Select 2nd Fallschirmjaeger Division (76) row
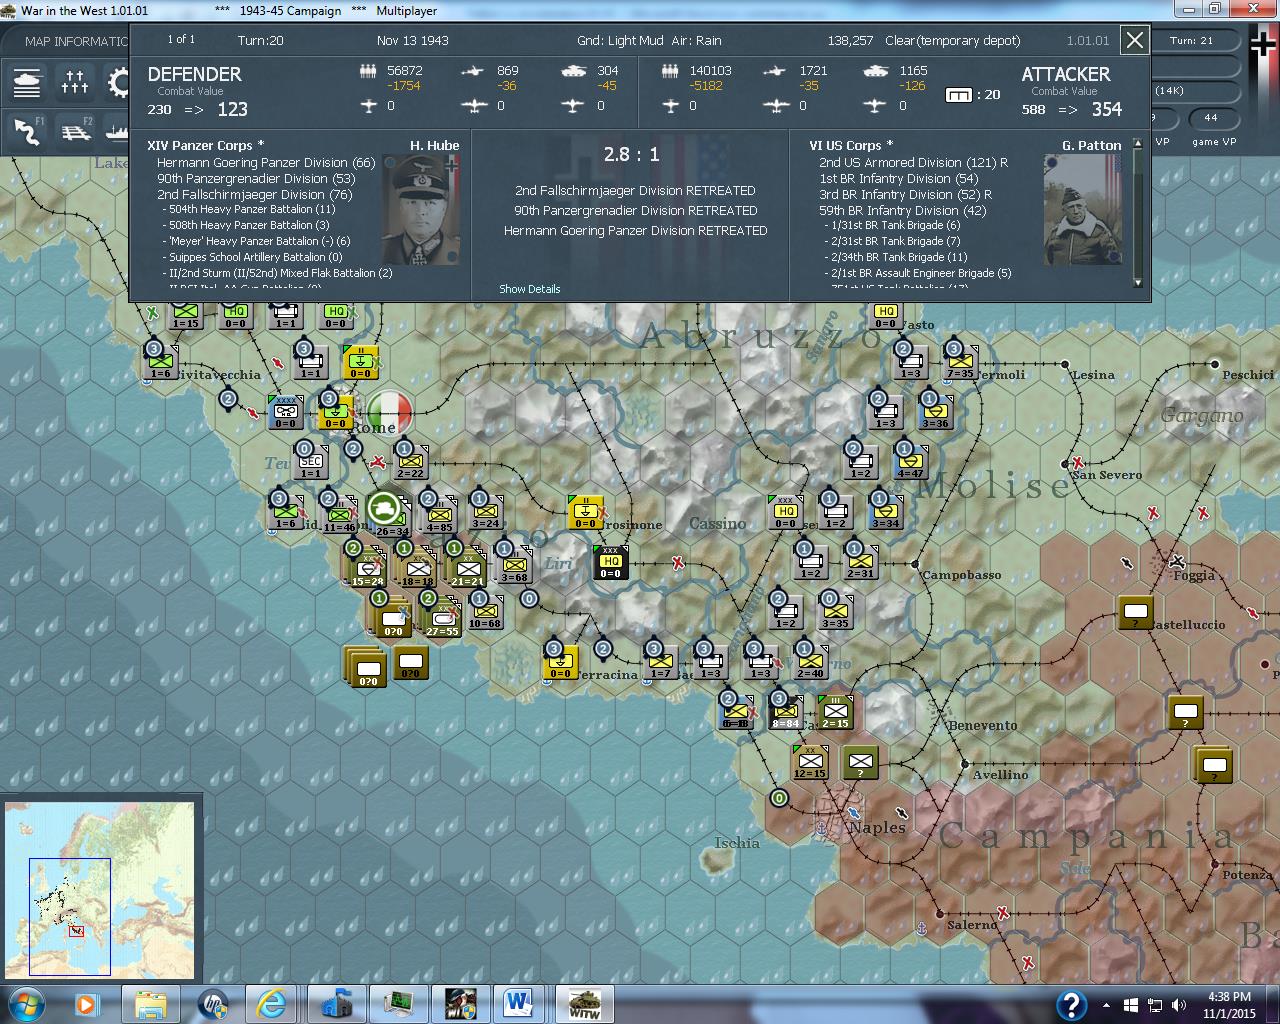 click(x=255, y=195)
